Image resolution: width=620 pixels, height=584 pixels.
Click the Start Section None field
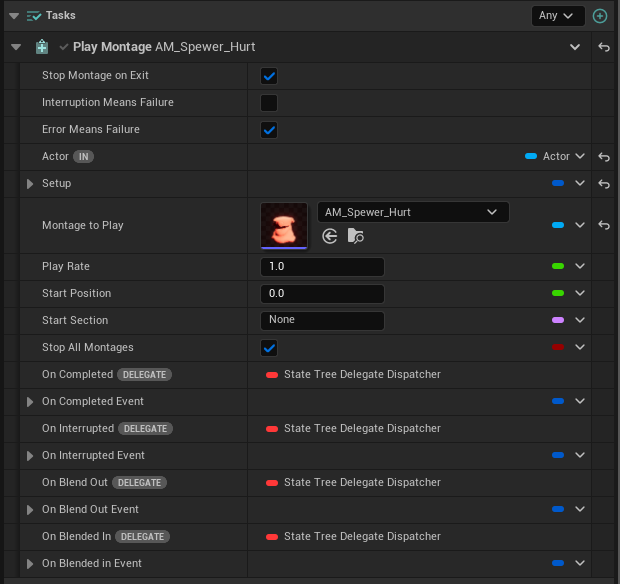(x=322, y=321)
